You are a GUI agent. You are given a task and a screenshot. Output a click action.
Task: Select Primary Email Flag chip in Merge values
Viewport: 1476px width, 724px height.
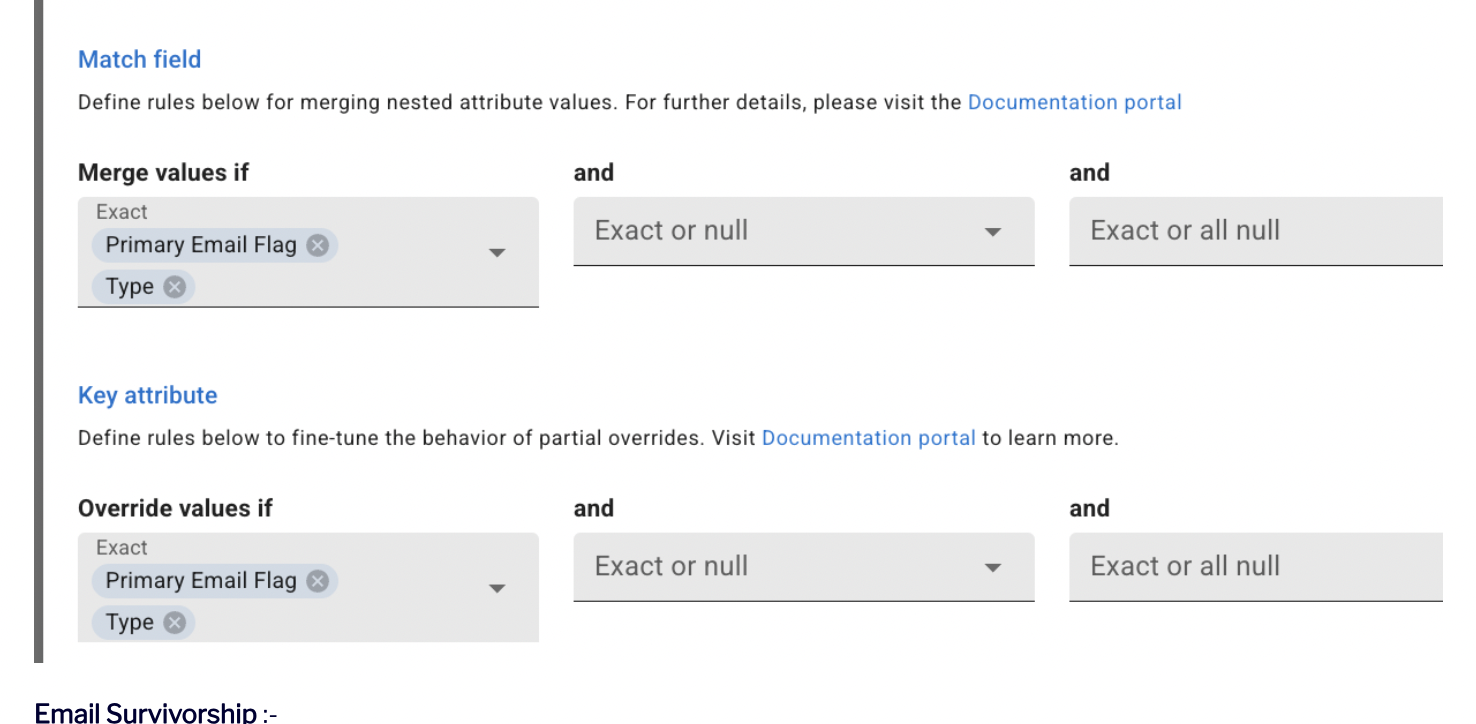pyautogui.click(x=201, y=245)
